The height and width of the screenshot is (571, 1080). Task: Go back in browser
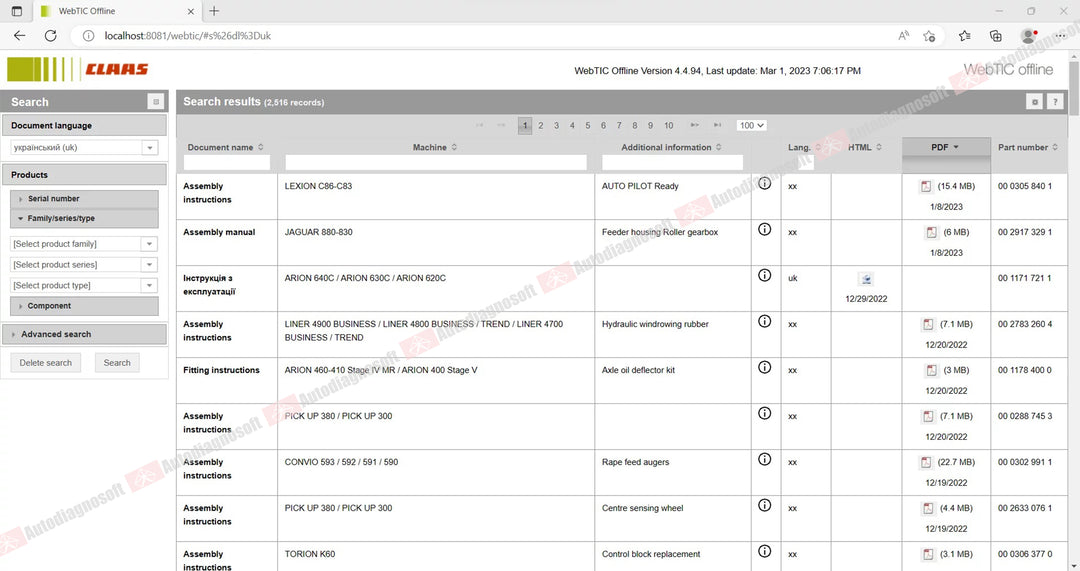(x=19, y=36)
